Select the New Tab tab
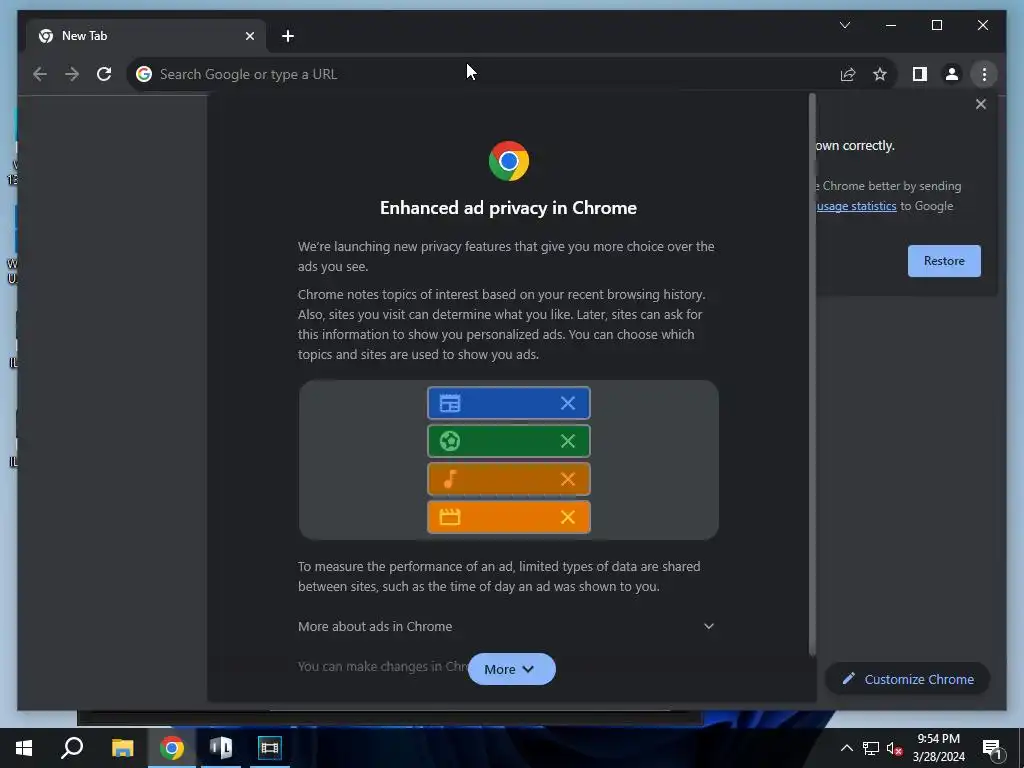The image size is (1024, 768). pos(146,36)
